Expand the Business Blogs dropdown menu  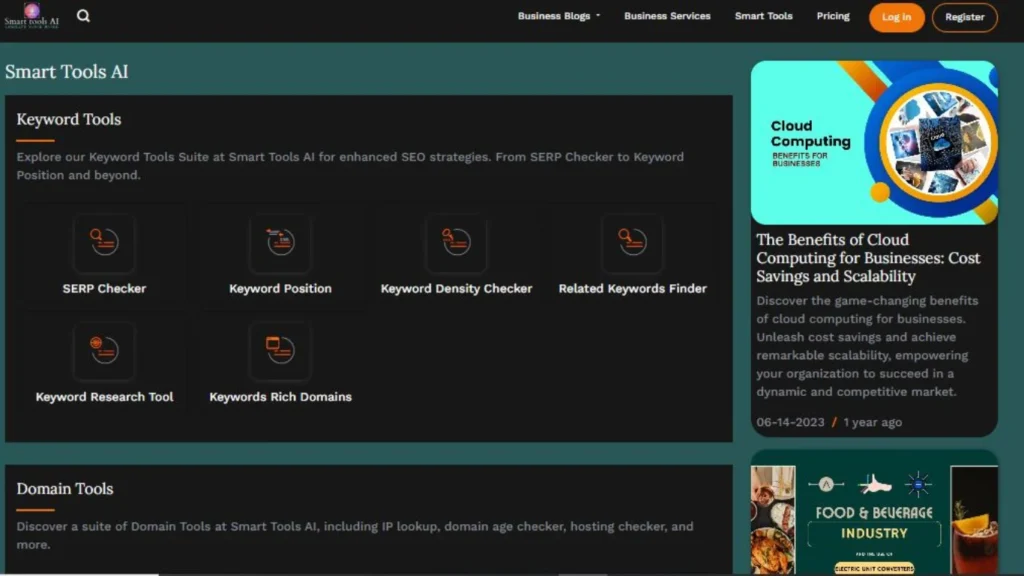point(558,16)
